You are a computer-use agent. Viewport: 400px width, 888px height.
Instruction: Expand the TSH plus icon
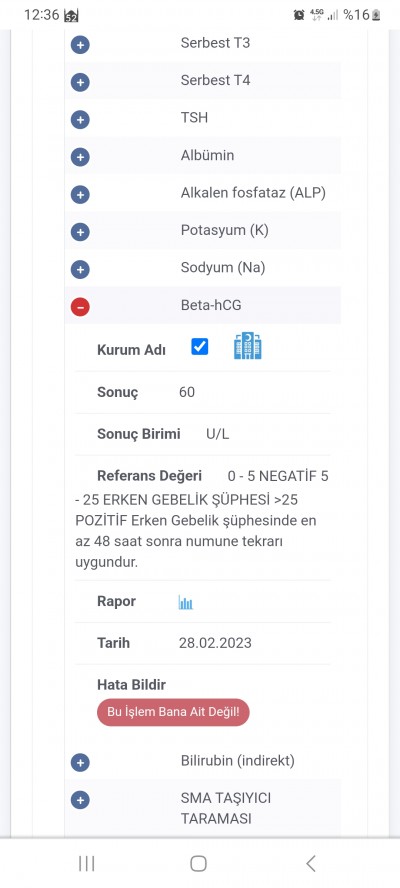click(80, 119)
